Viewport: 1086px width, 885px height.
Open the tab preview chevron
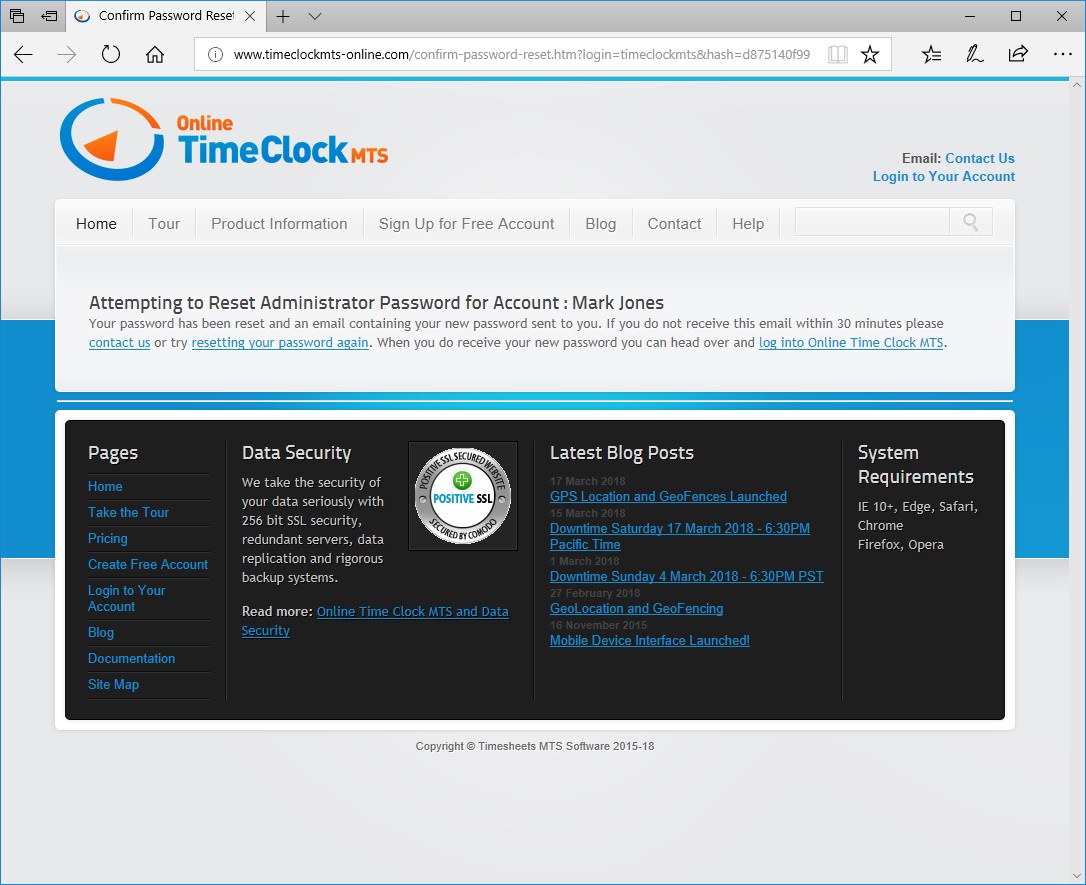(x=314, y=16)
